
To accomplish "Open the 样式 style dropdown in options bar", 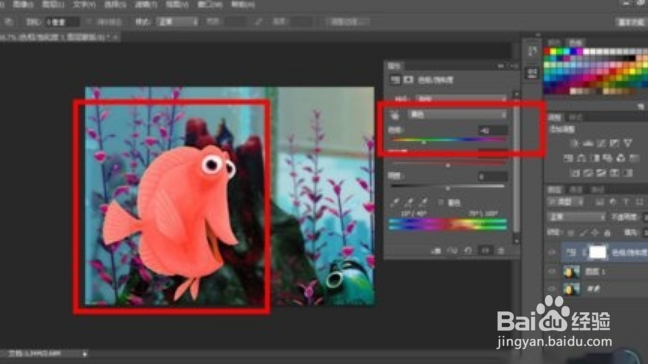I will coord(177,22).
